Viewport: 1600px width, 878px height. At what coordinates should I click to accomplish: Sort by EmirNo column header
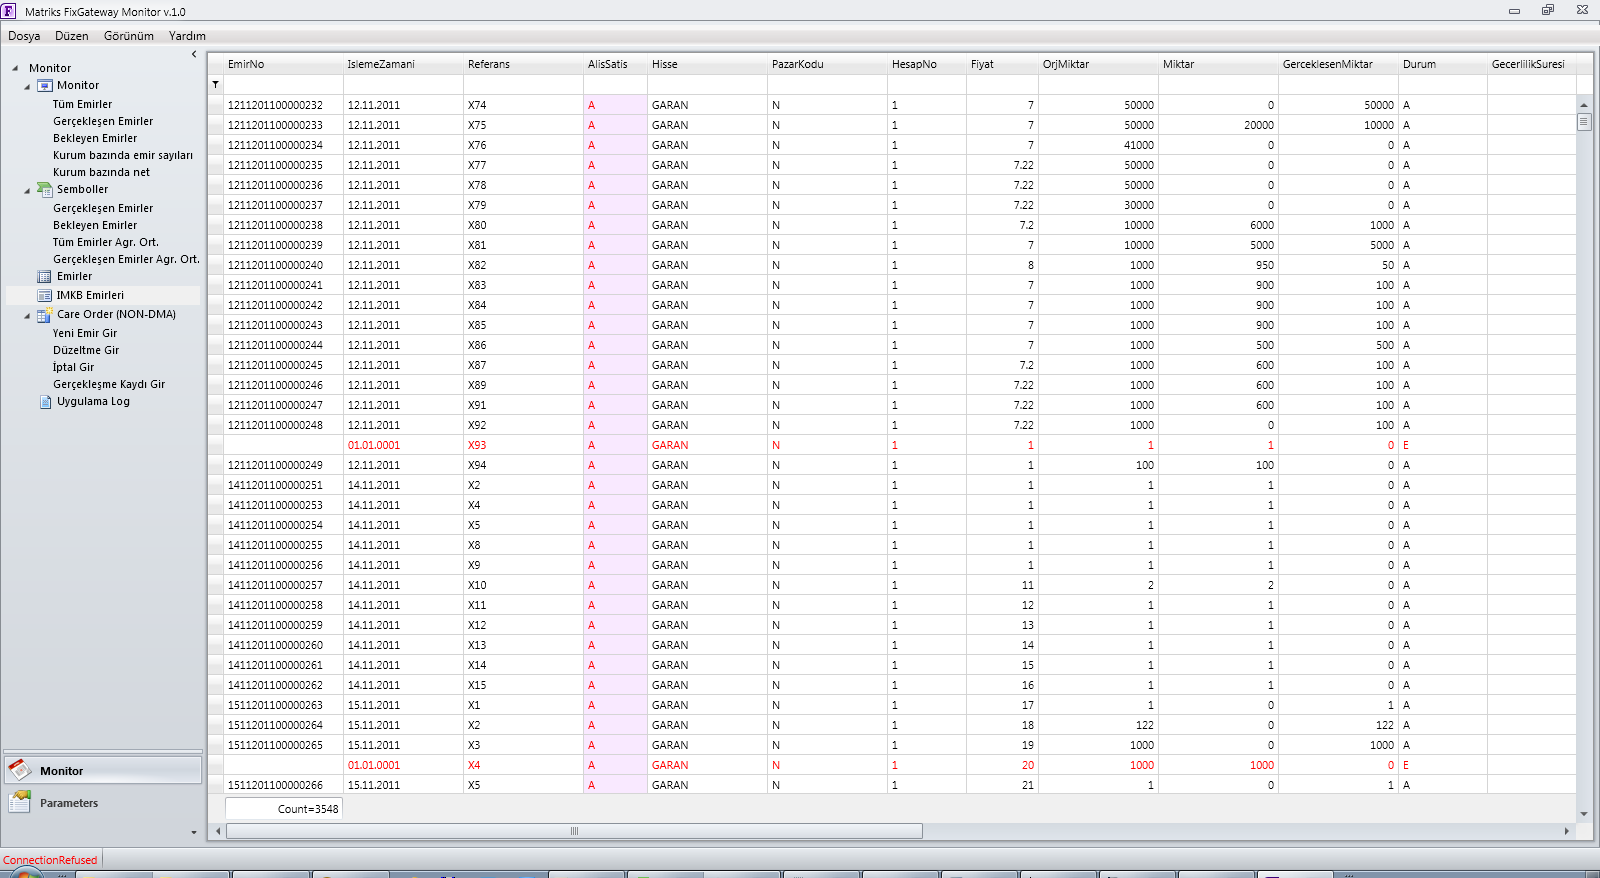283,64
